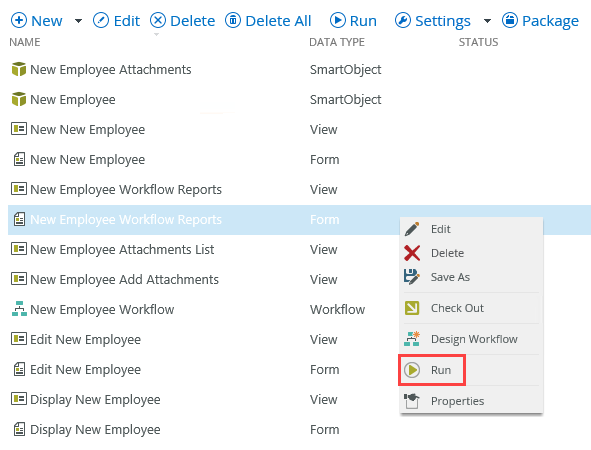
Task: Open the Settings dropdown arrow
Action: click(x=487, y=21)
